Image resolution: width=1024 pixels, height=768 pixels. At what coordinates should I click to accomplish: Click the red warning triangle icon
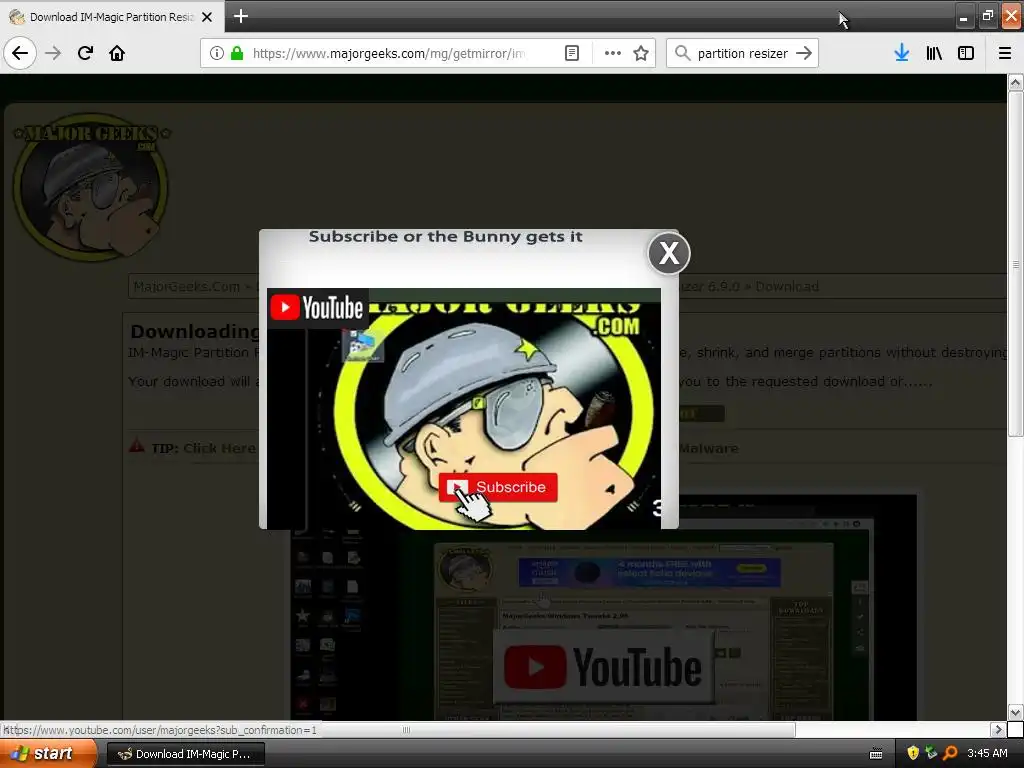click(136, 446)
